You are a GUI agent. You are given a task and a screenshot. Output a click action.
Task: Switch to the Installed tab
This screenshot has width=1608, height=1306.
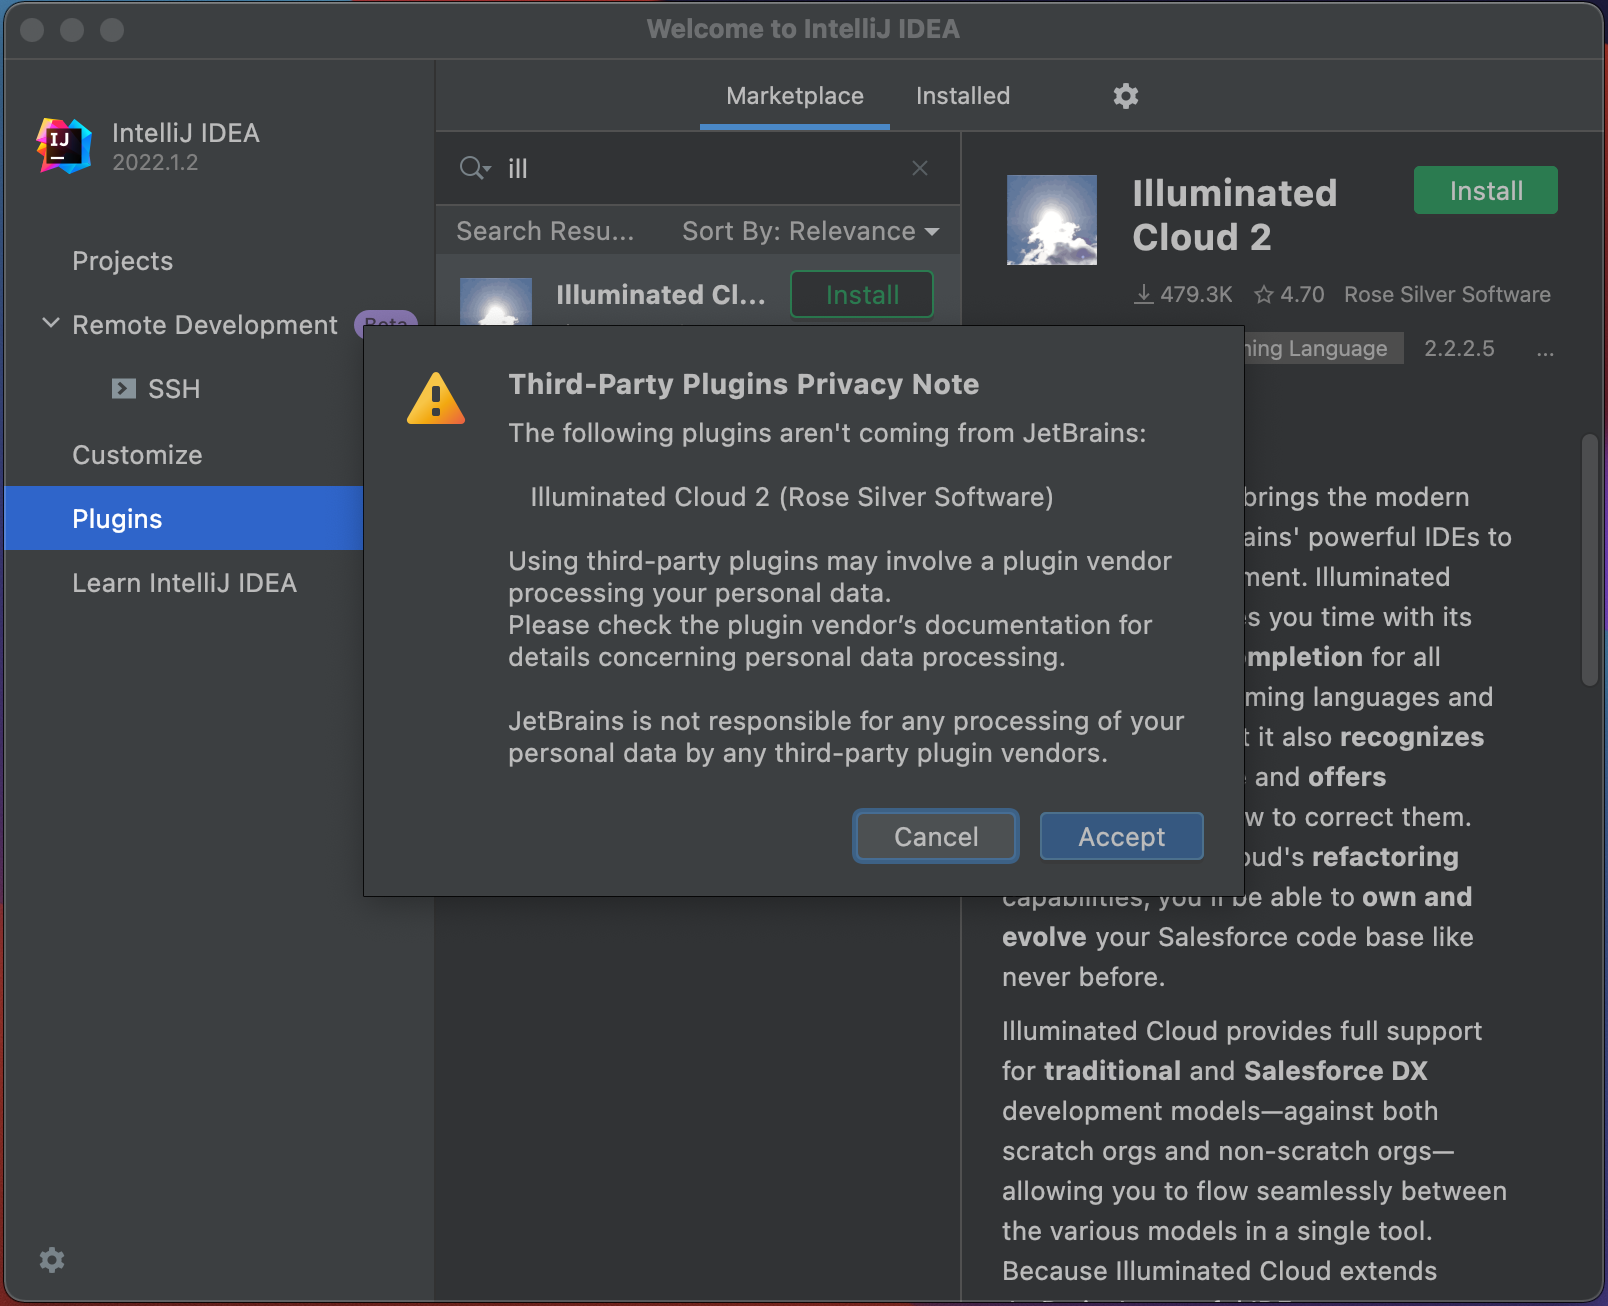[x=963, y=96]
